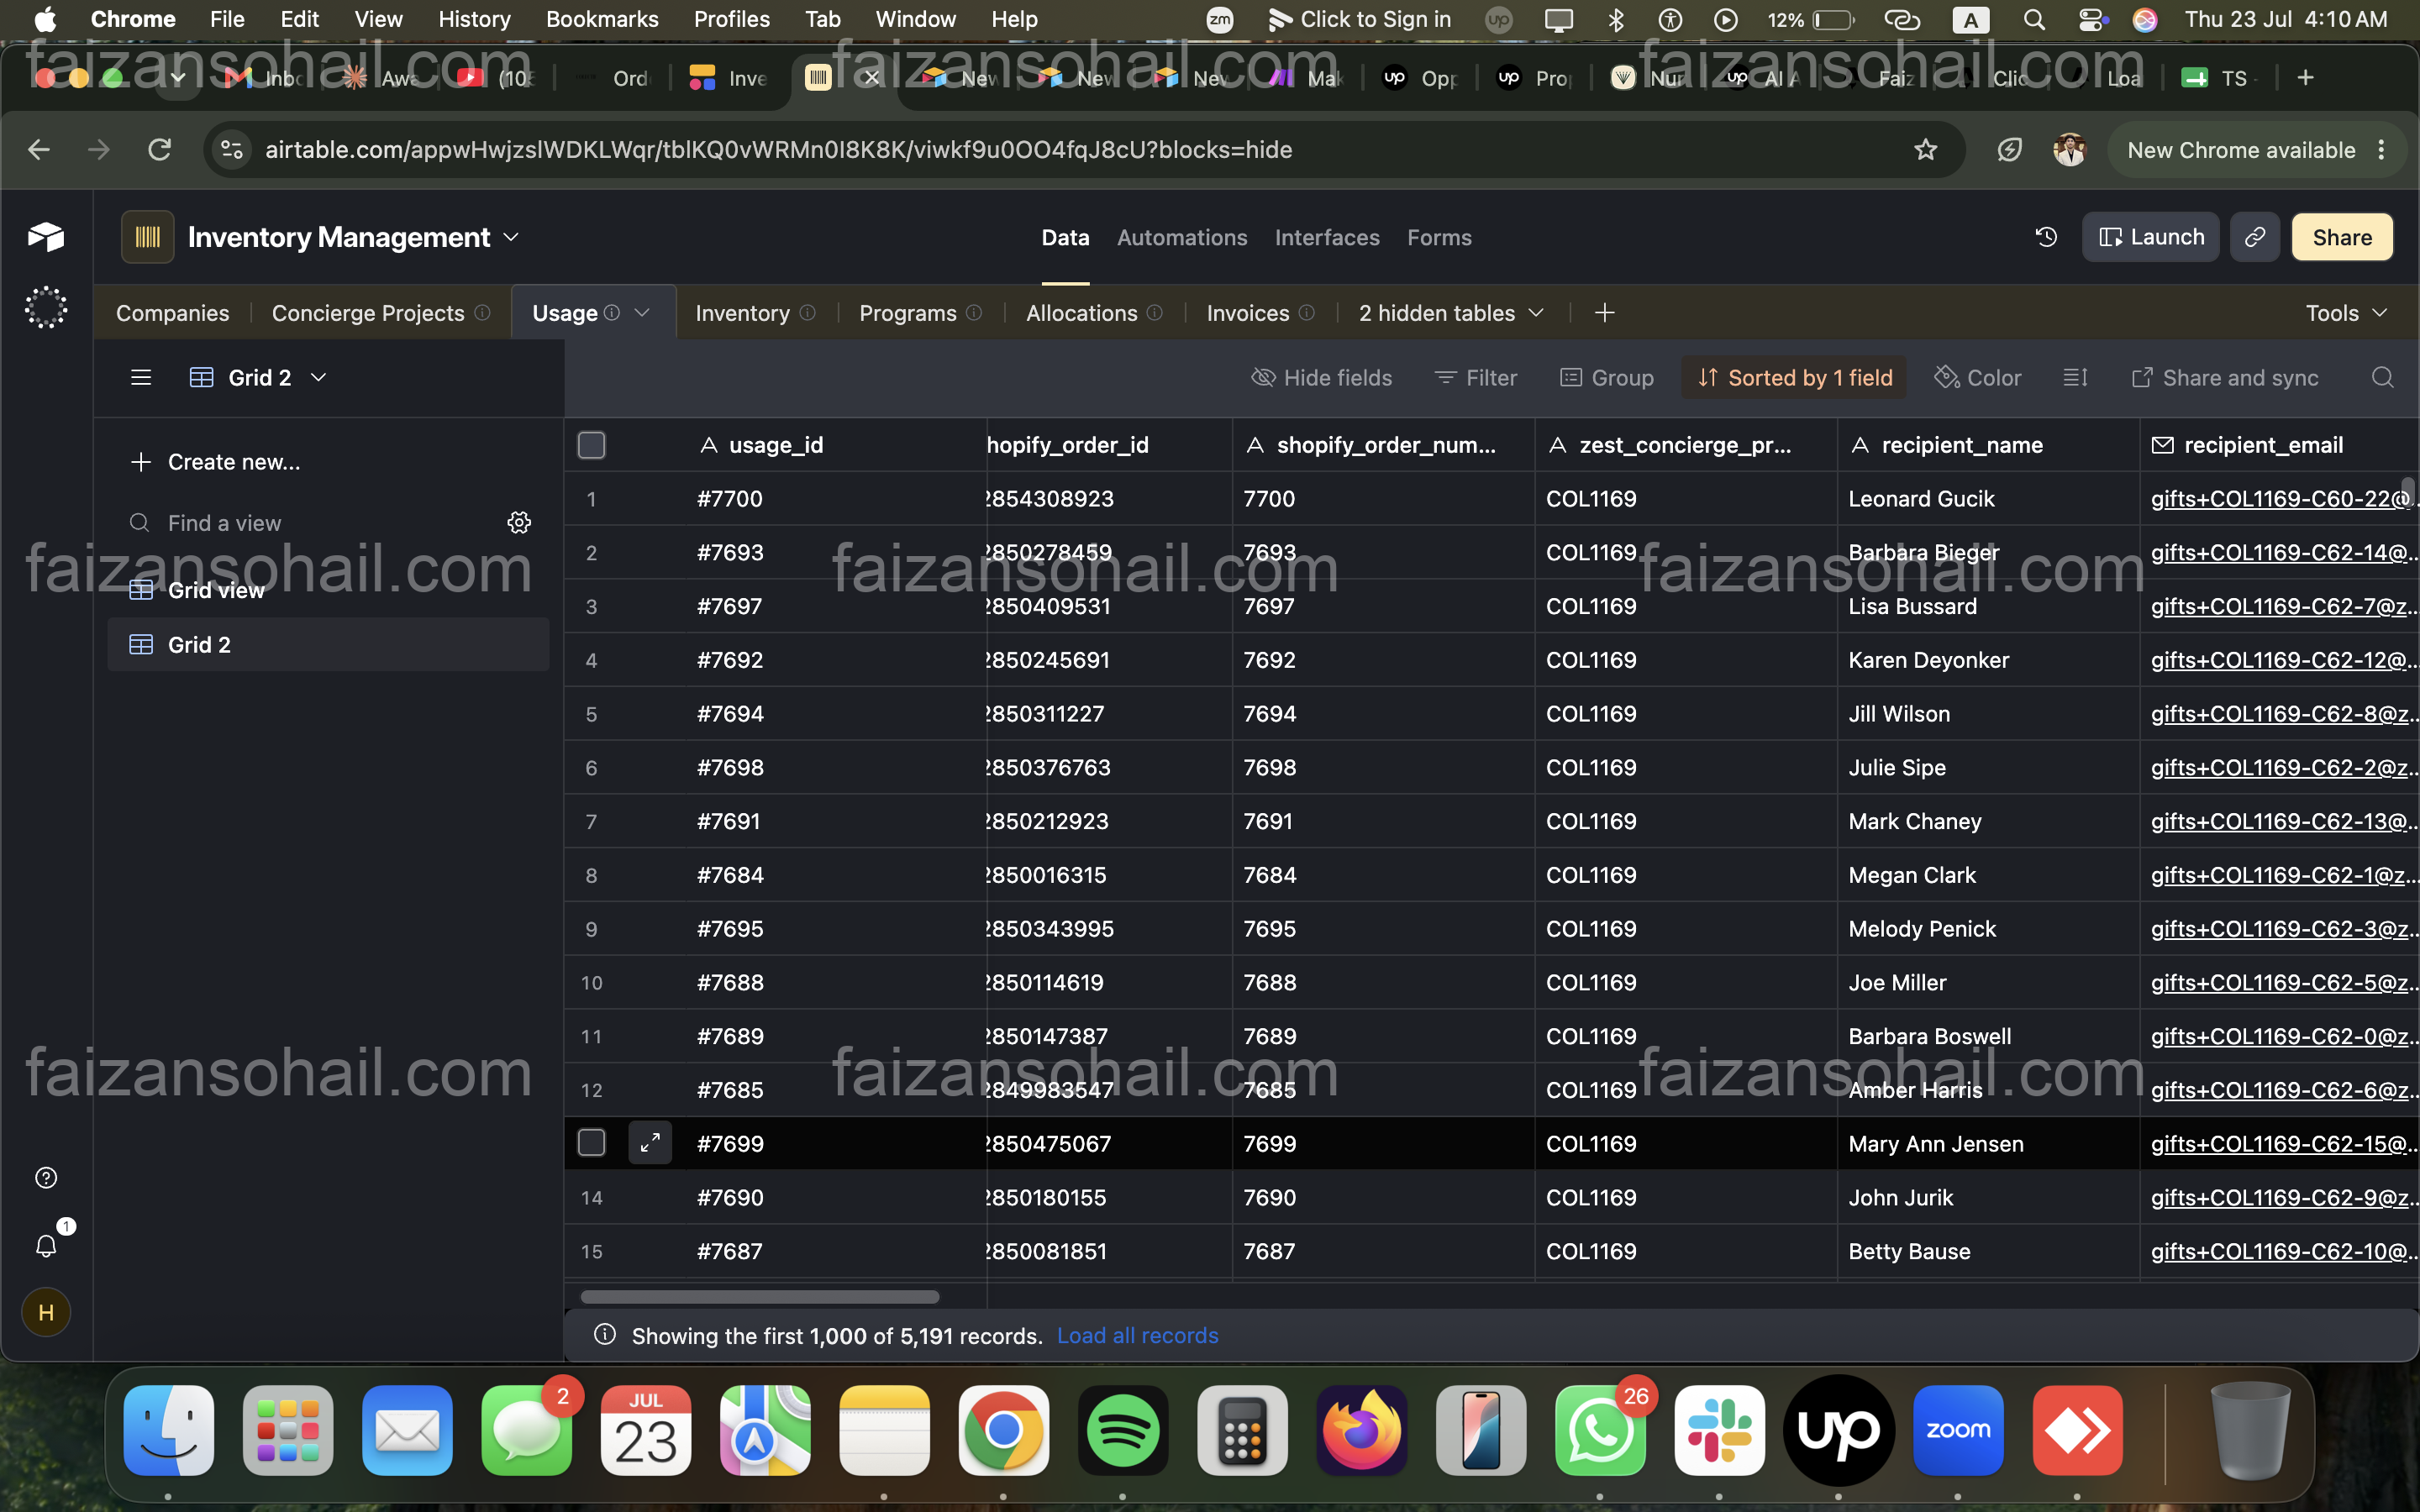Screen dimensions: 2420x1512
Task: Open the account avatar H
Action: [x=46, y=1312]
